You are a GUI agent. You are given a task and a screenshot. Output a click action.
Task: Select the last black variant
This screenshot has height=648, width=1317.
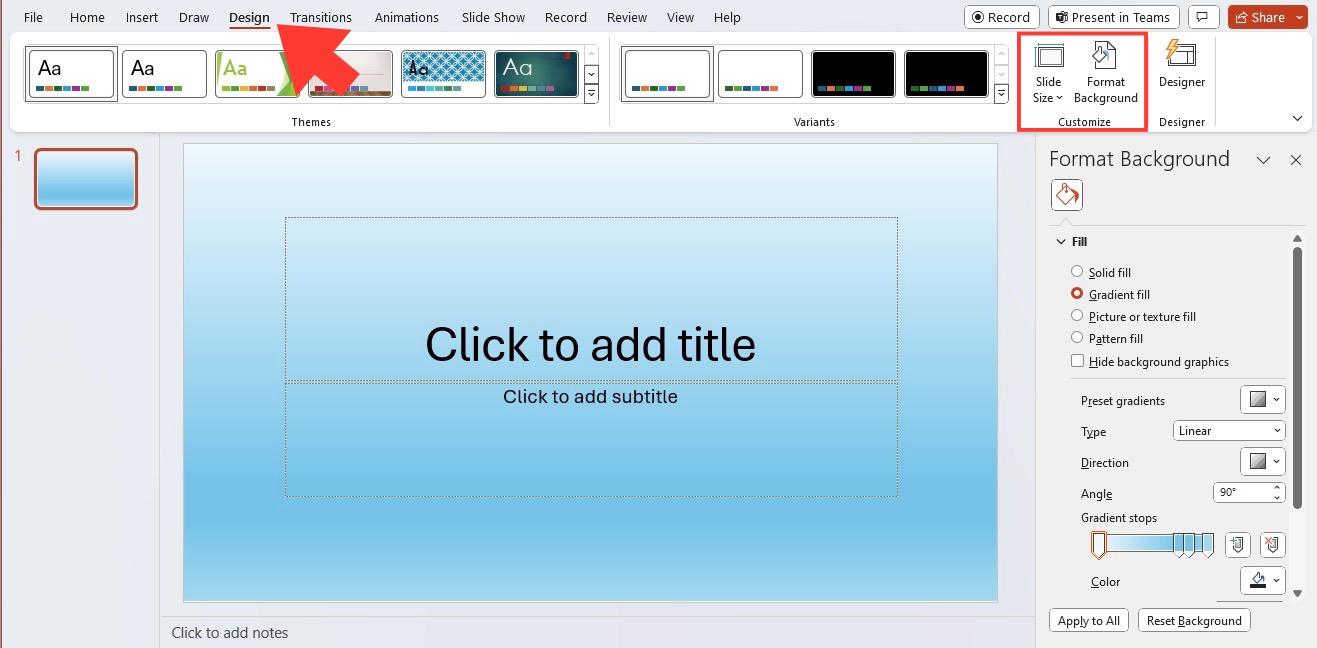tap(946, 74)
